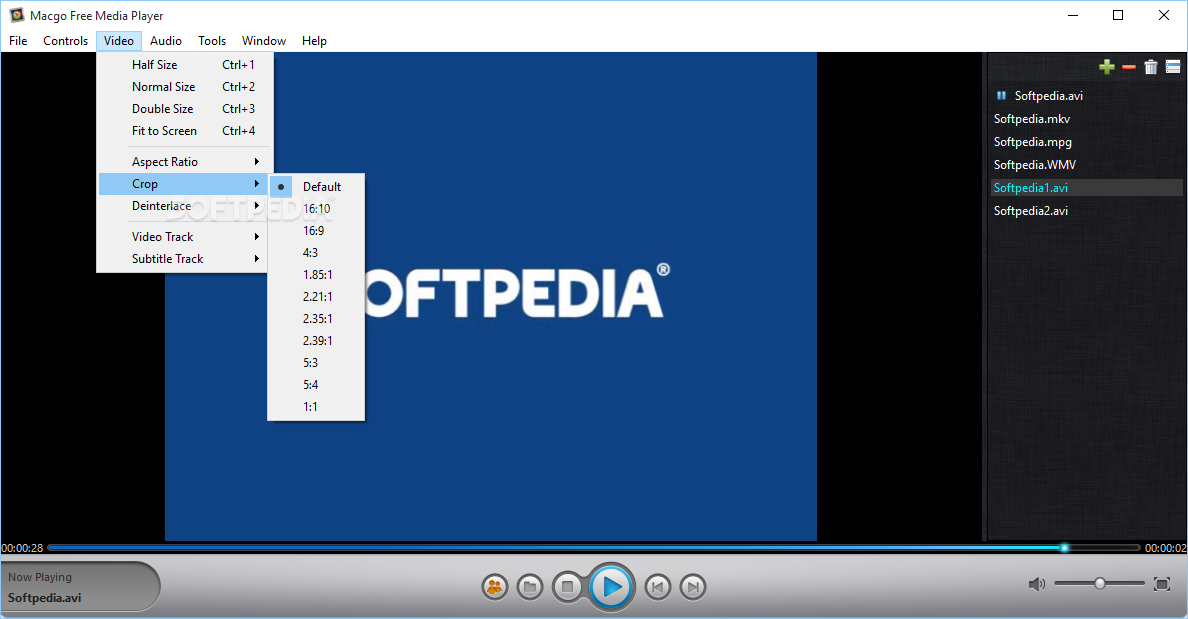Click the seek bar's played portion
The width and height of the screenshot is (1188, 619).
point(555,547)
